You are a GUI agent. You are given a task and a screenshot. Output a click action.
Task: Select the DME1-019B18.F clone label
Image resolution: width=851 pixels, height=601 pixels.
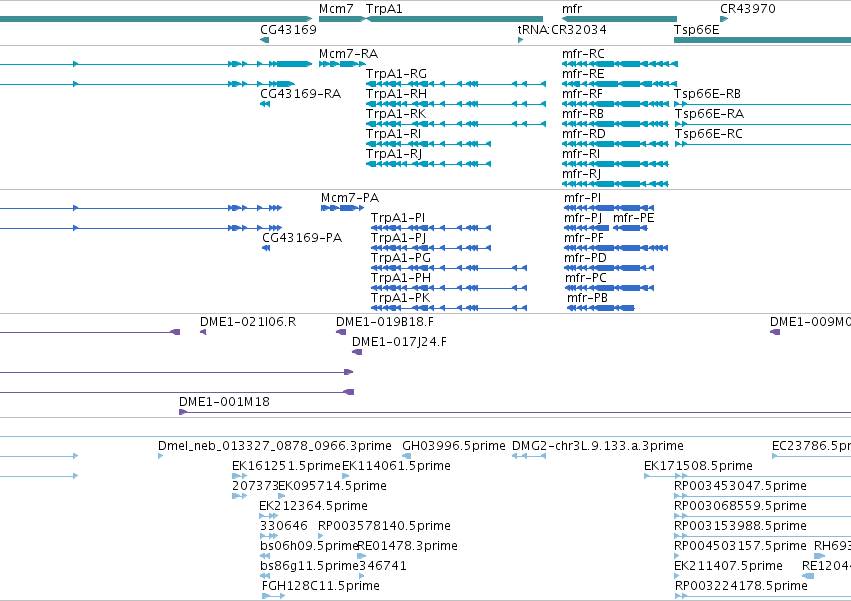click(385, 322)
